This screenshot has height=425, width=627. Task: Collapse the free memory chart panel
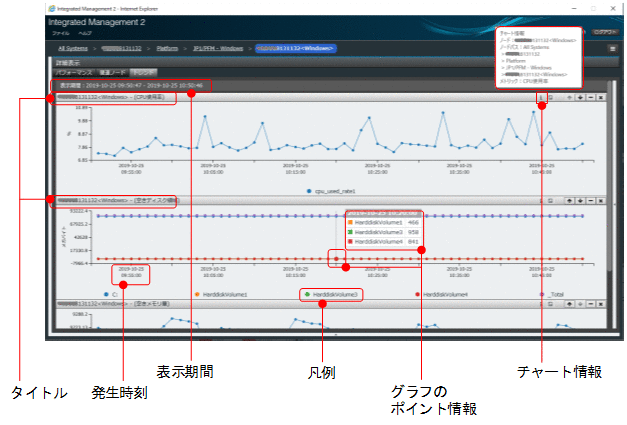click(591, 304)
